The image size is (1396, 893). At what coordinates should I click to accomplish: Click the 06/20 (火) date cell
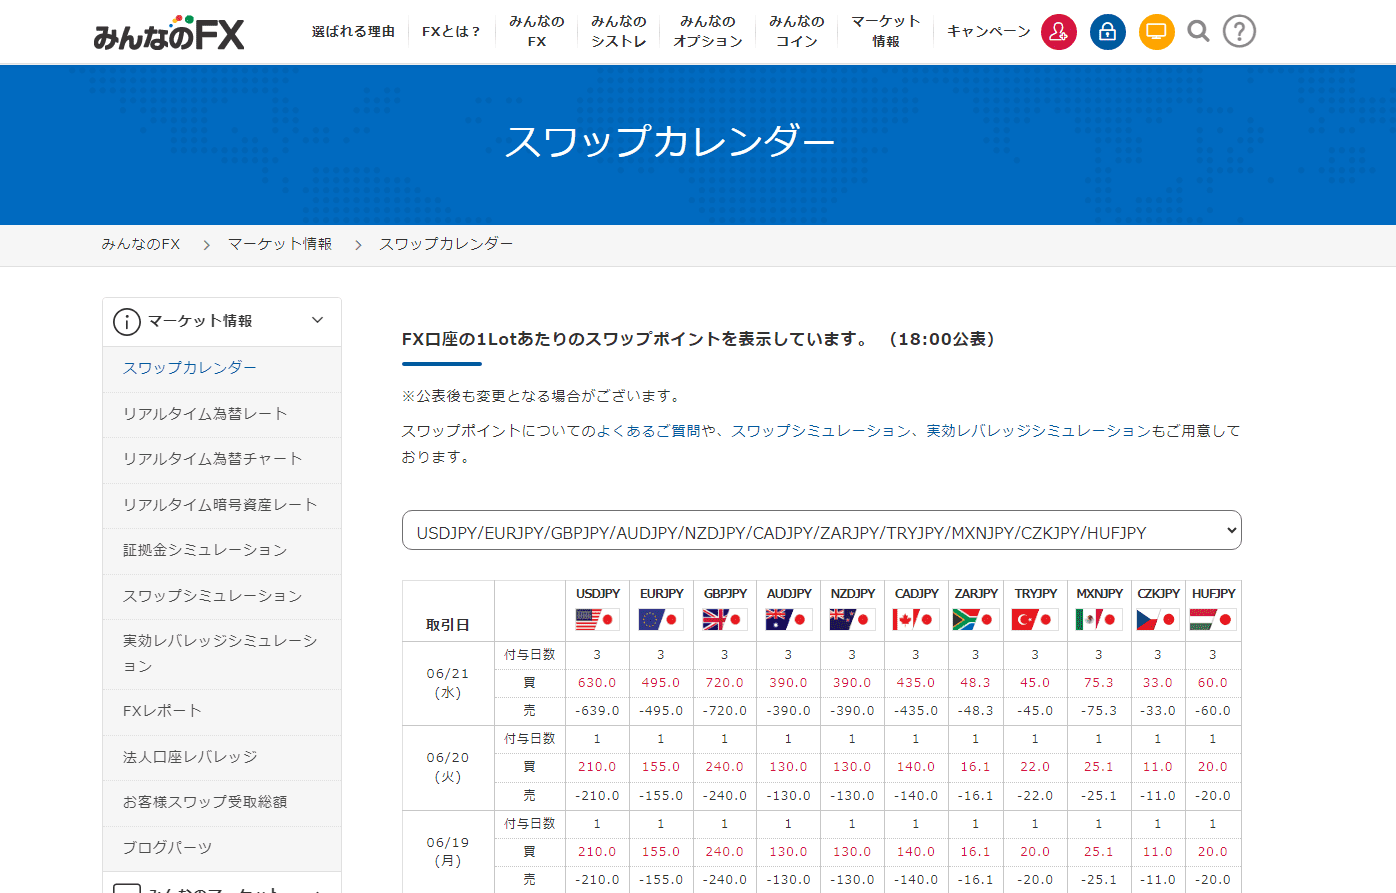(x=448, y=767)
